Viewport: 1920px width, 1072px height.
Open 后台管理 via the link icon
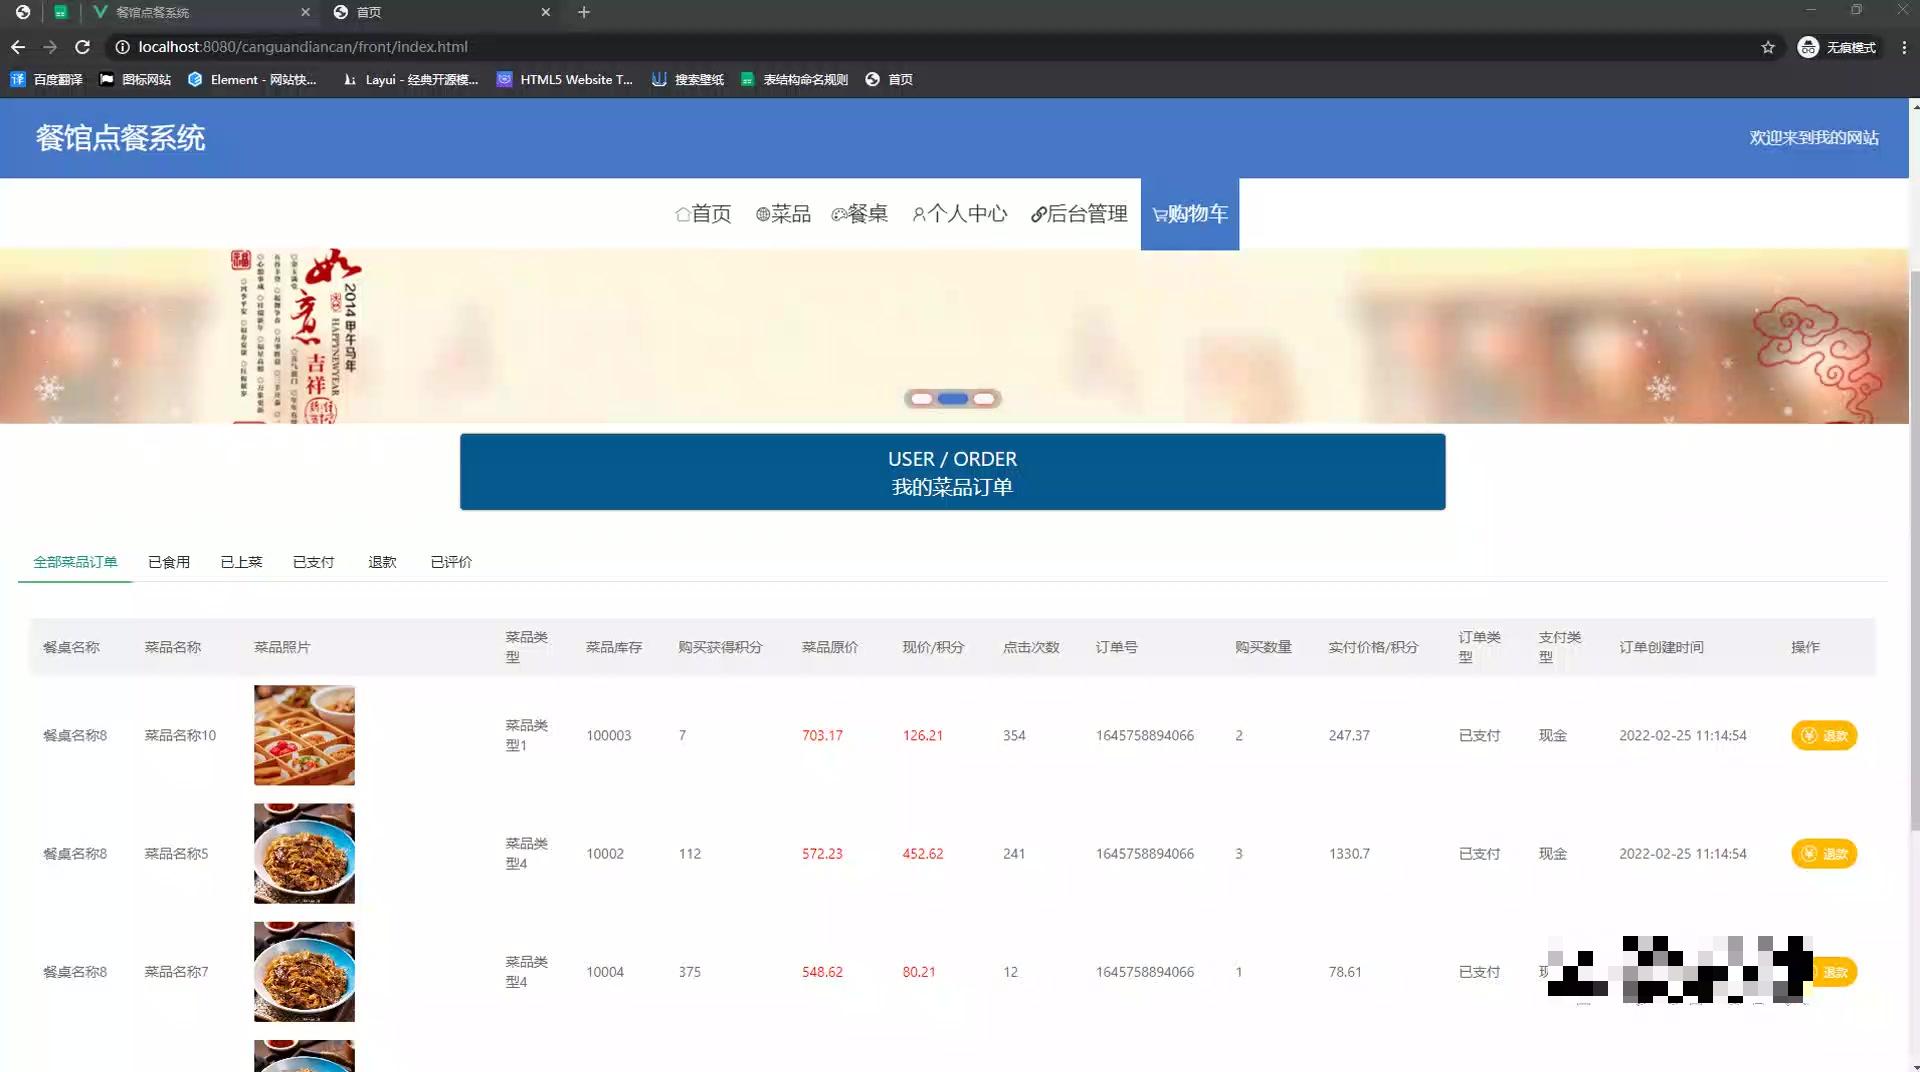[x=1038, y=214]
